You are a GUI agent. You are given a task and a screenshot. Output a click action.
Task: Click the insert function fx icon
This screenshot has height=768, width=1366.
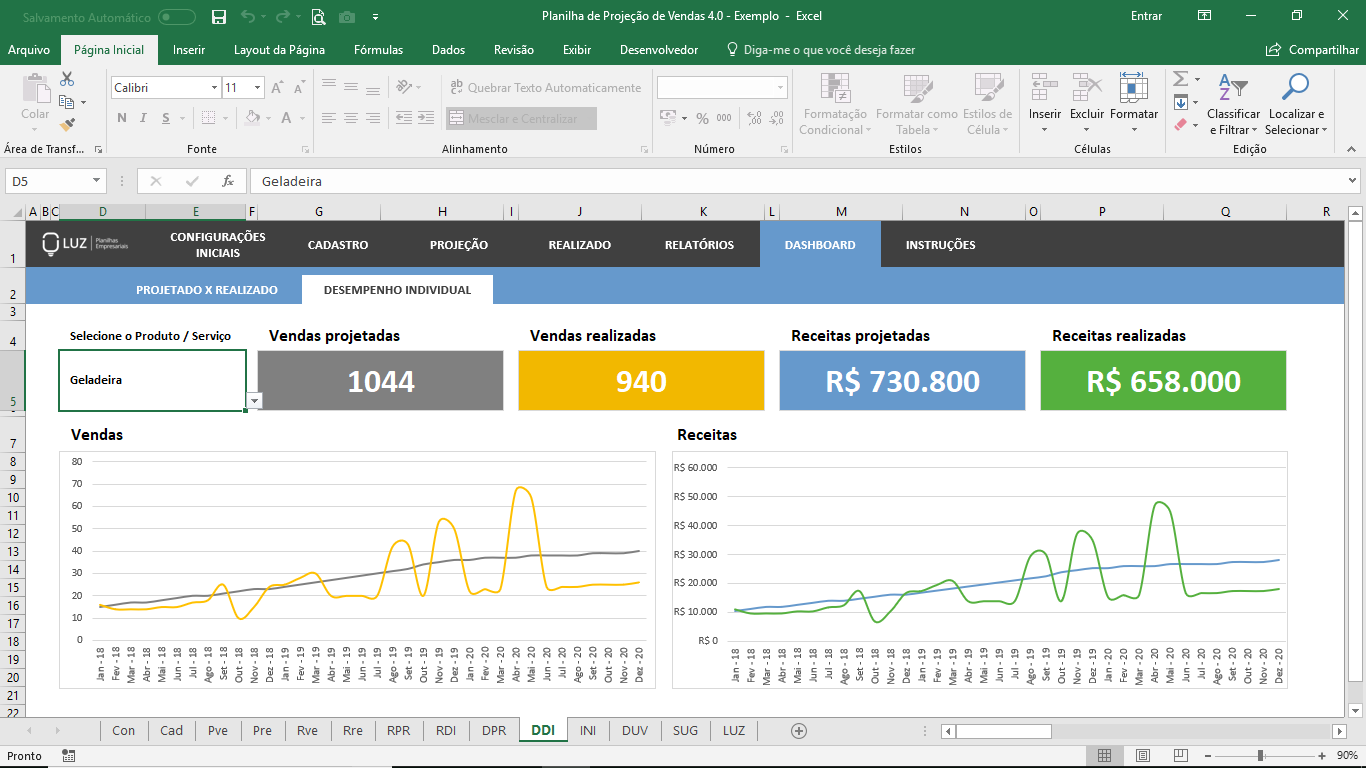228,181
